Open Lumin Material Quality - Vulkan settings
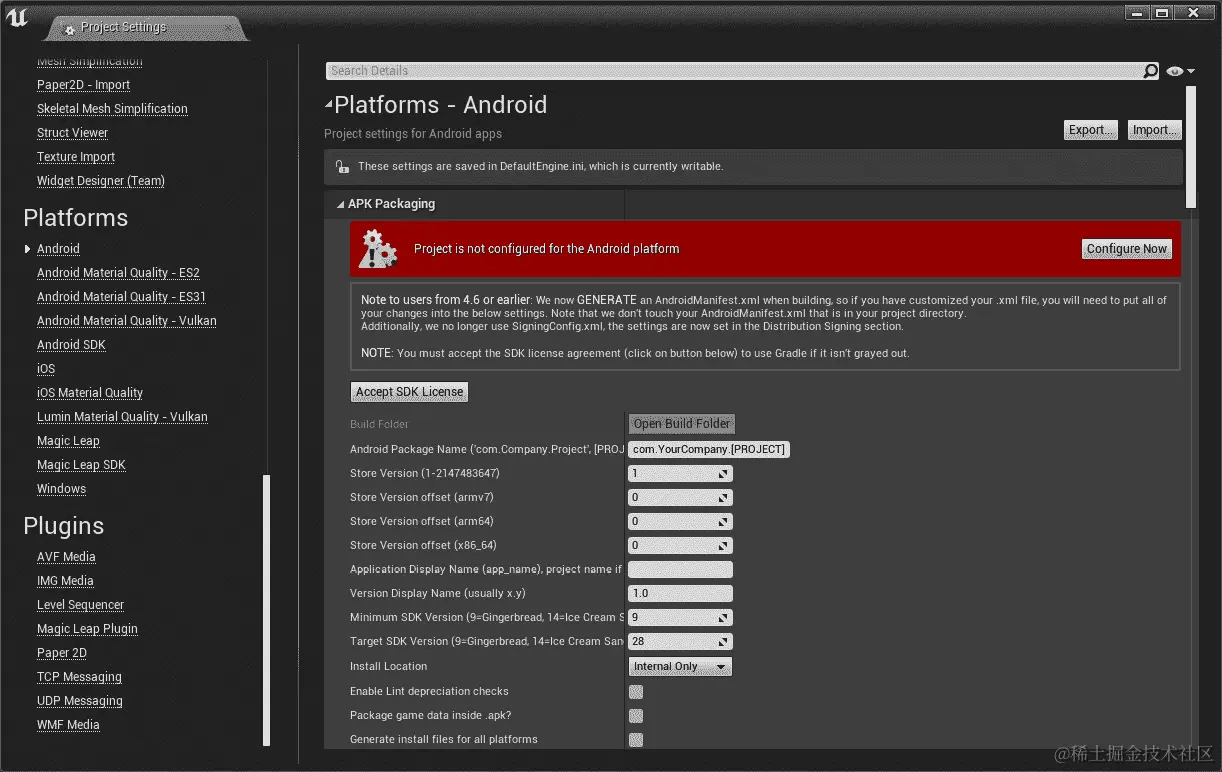Viewport: 1222px width, 772px height. point(122,417)
